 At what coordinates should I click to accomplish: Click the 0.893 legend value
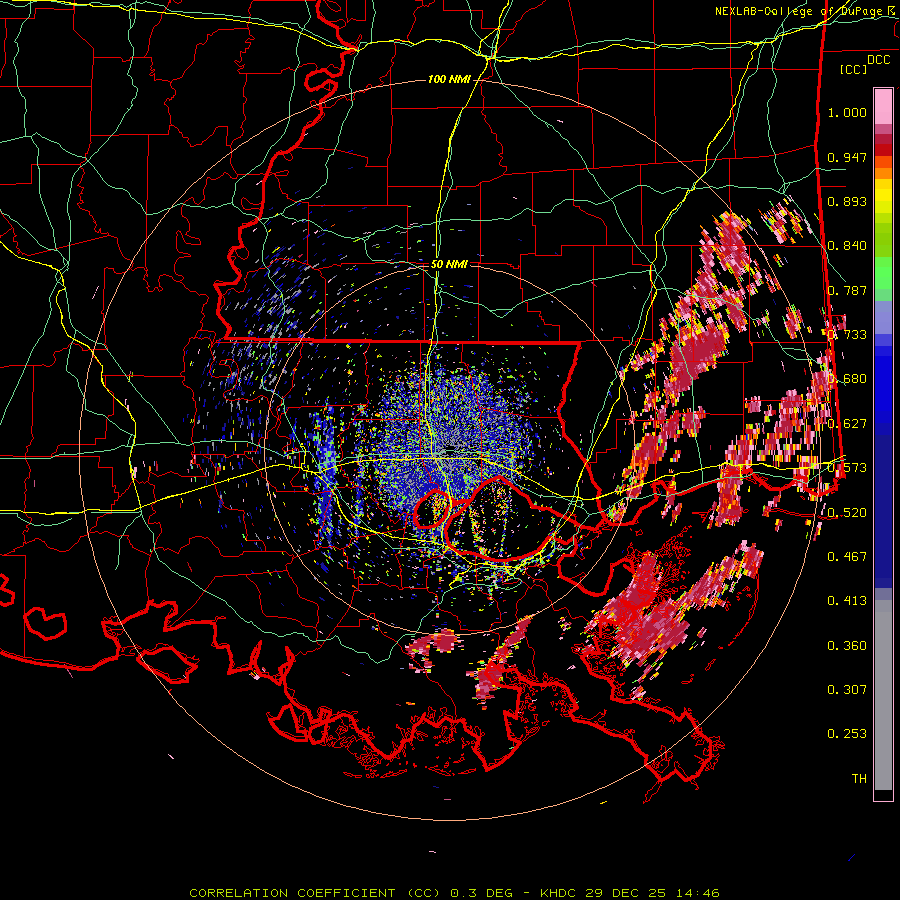point(847,201)
